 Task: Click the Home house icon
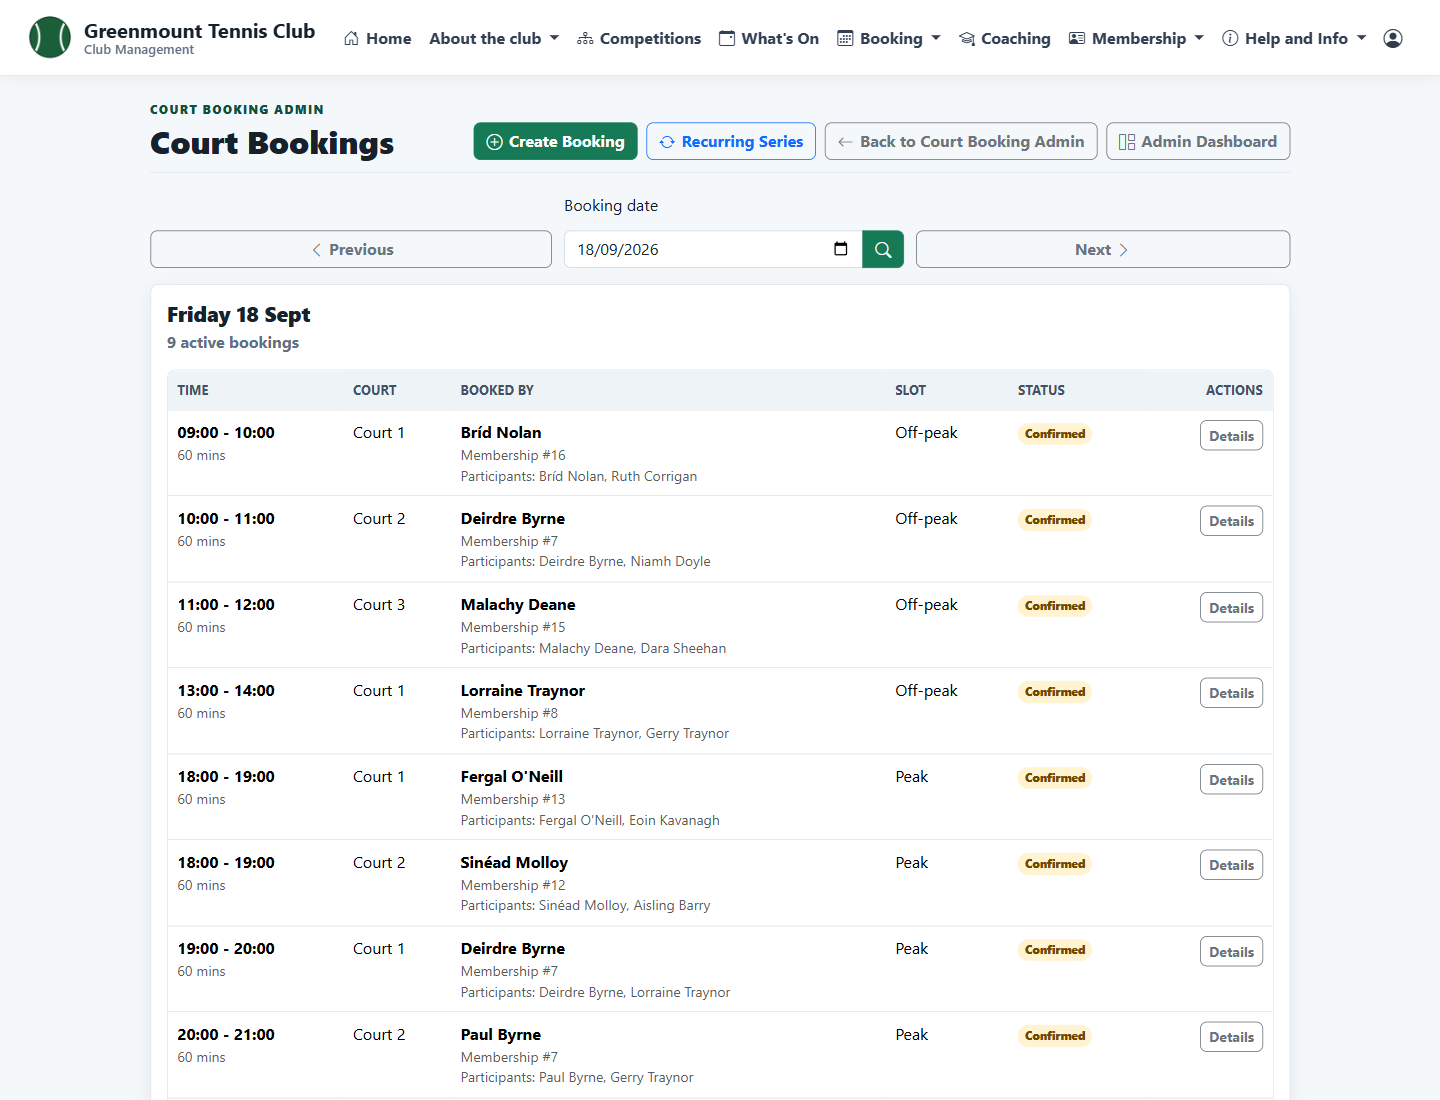[351, 38]
